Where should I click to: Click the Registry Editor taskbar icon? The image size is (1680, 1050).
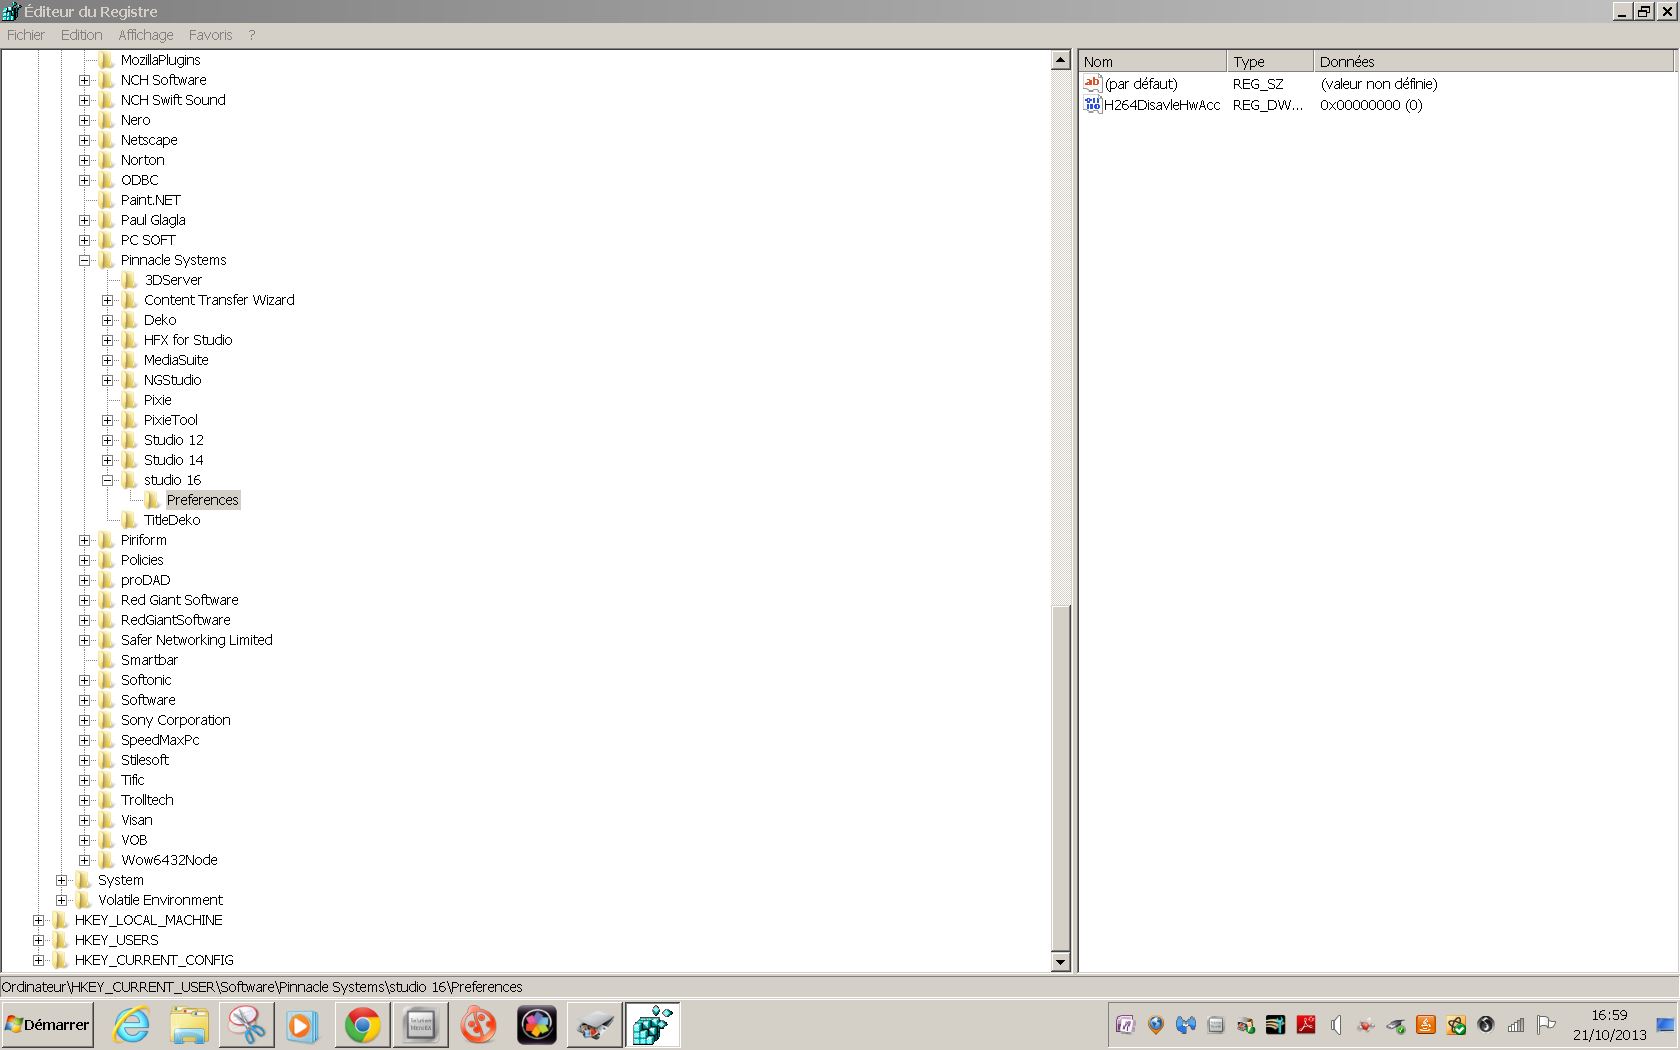point(652,1025)
